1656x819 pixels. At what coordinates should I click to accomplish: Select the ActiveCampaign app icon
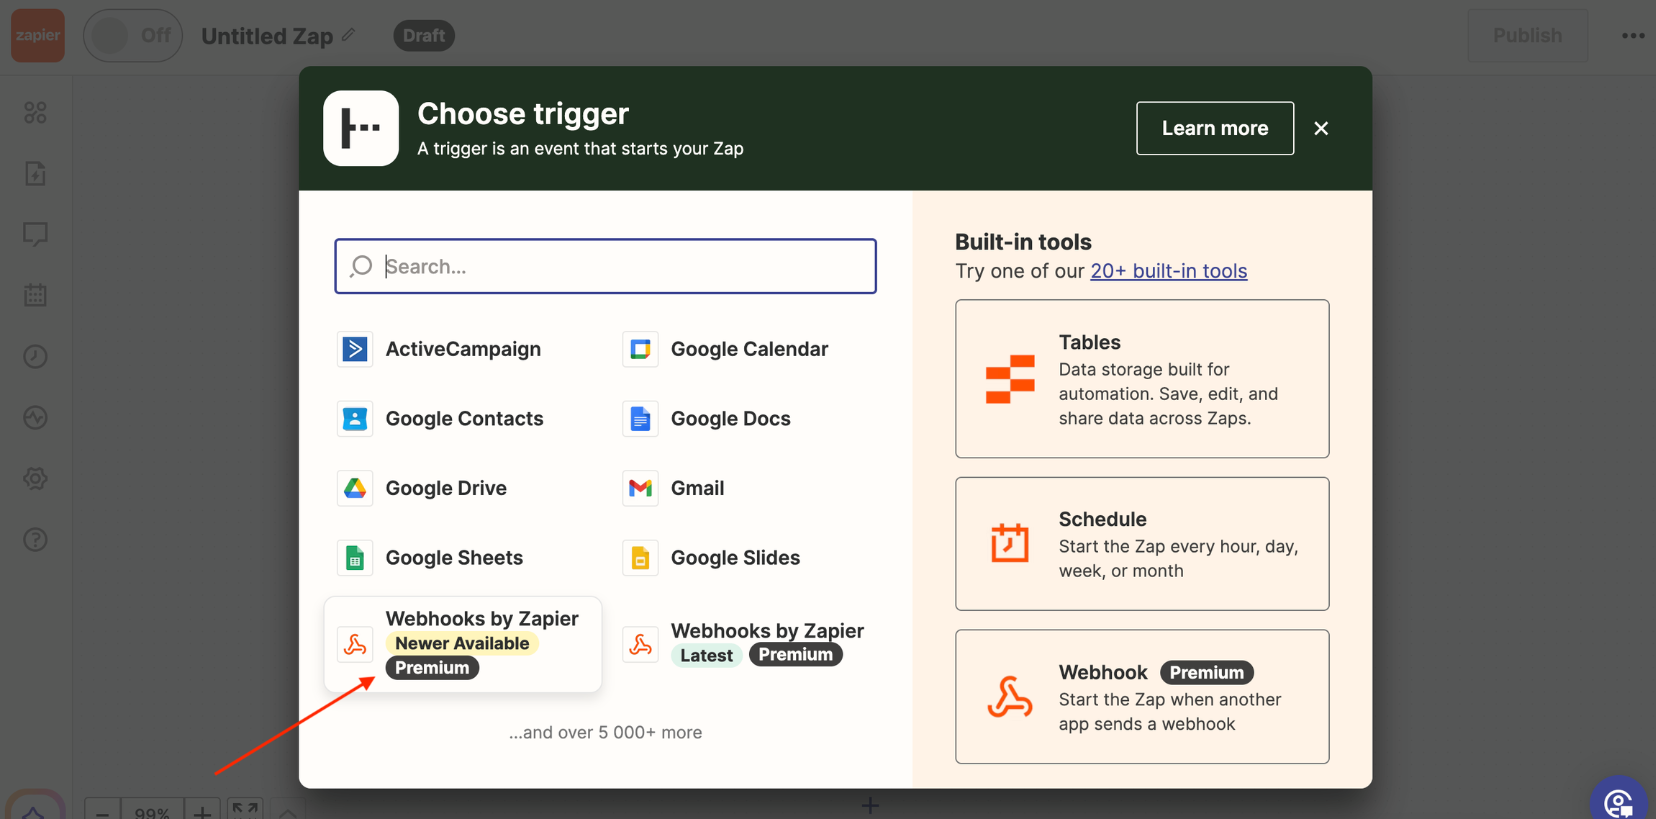[355, 349]
